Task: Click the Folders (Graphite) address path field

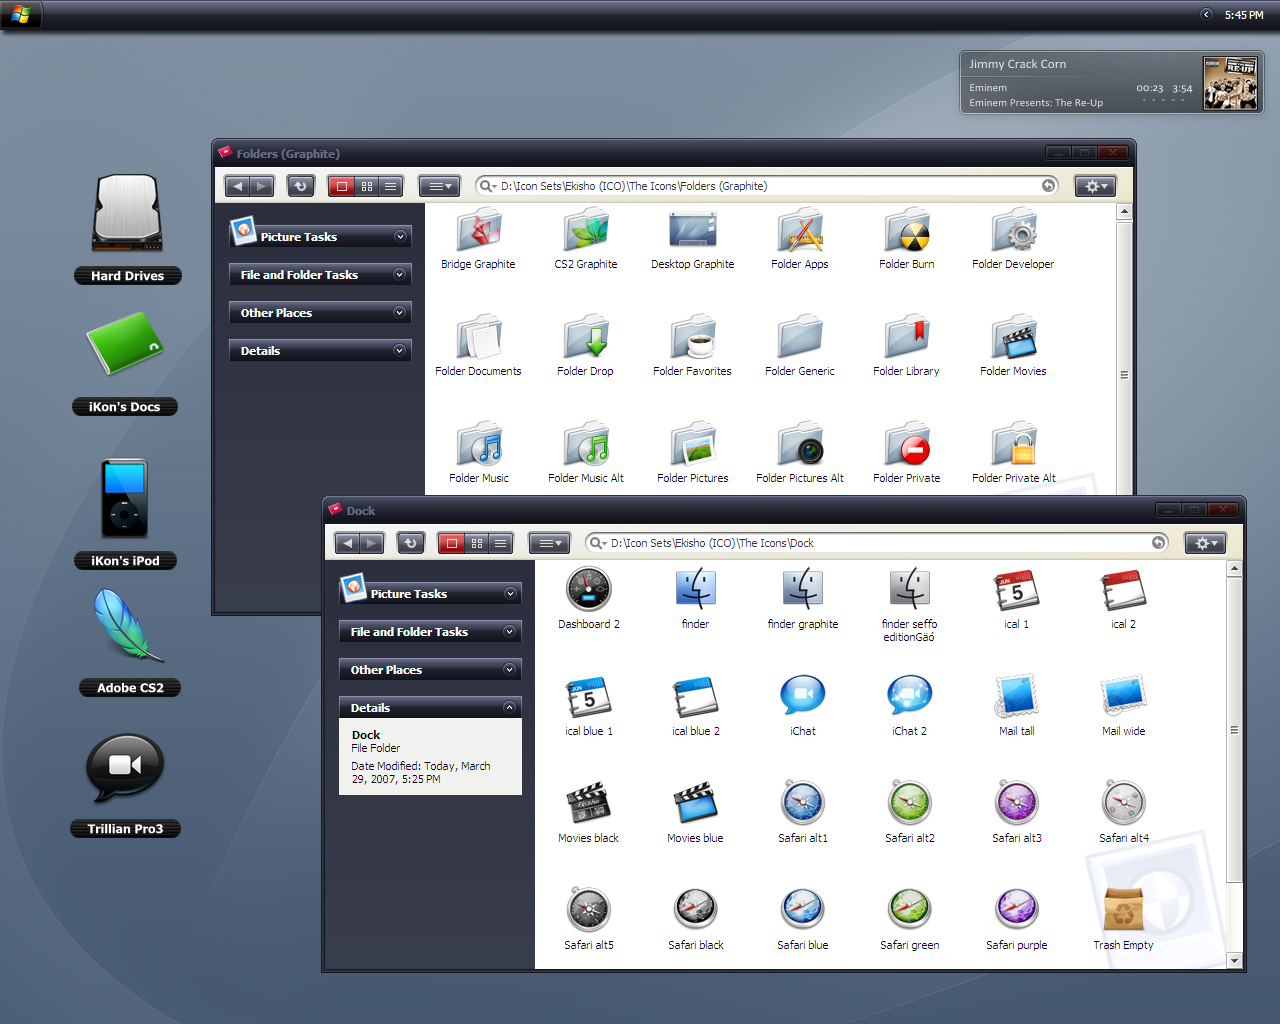Action: [767, 186]
